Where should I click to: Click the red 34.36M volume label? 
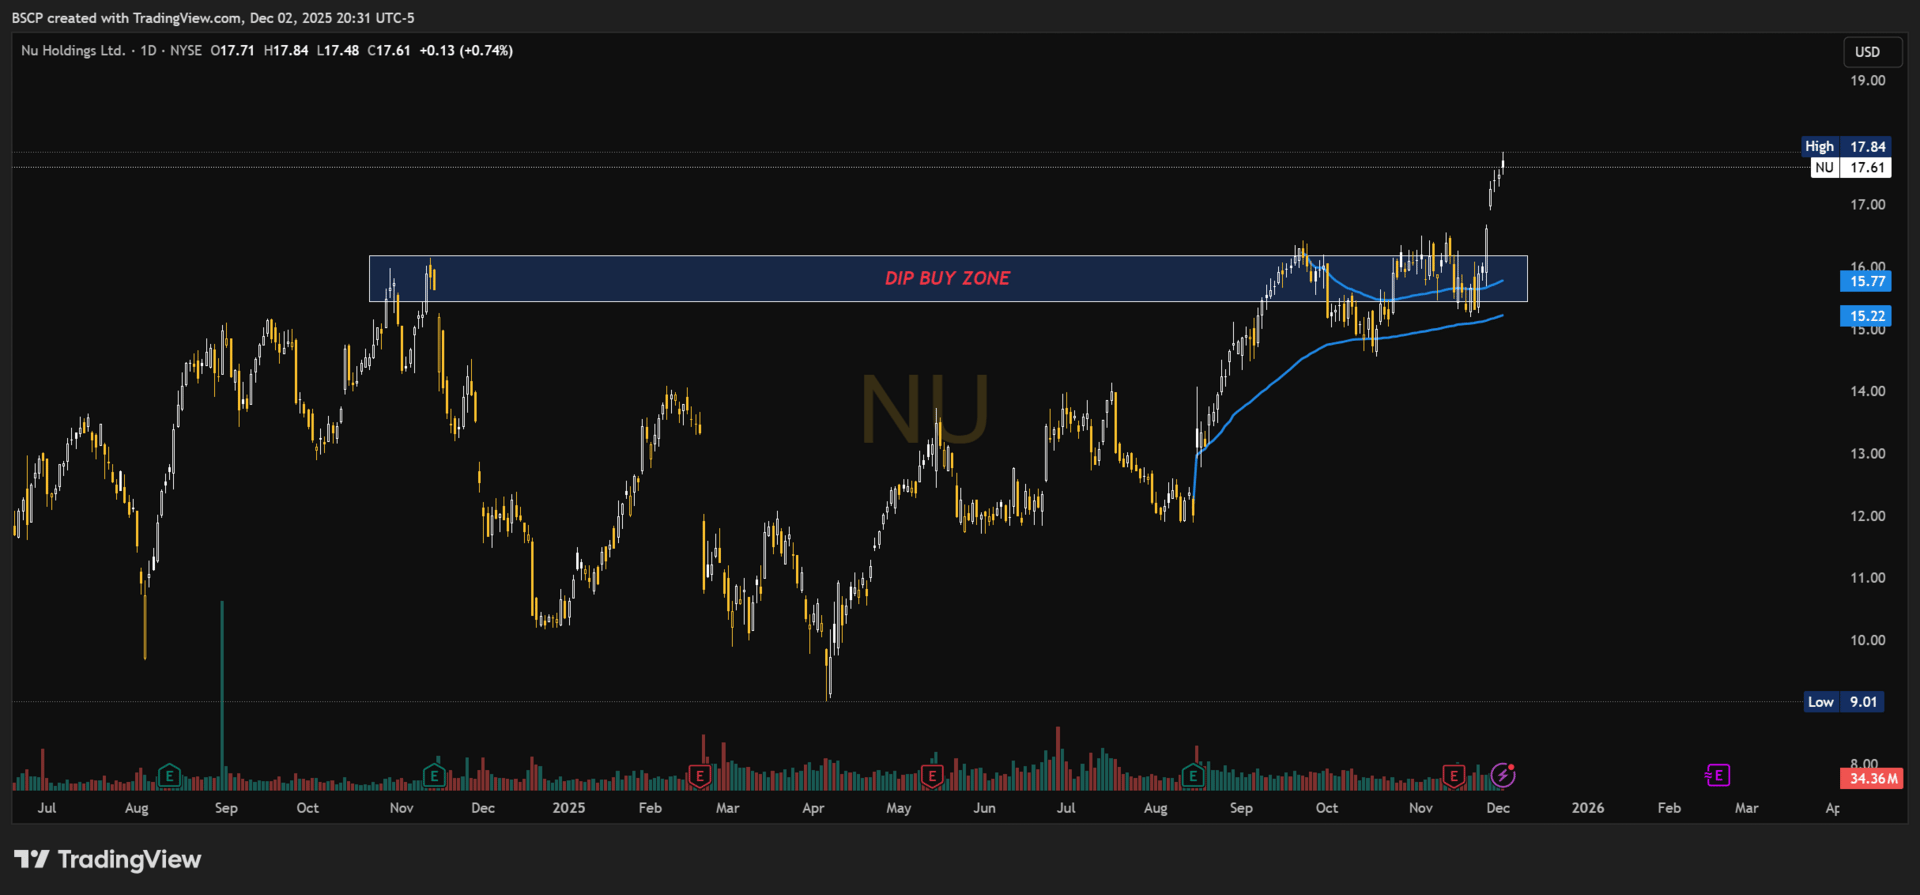coord(1872,778)
